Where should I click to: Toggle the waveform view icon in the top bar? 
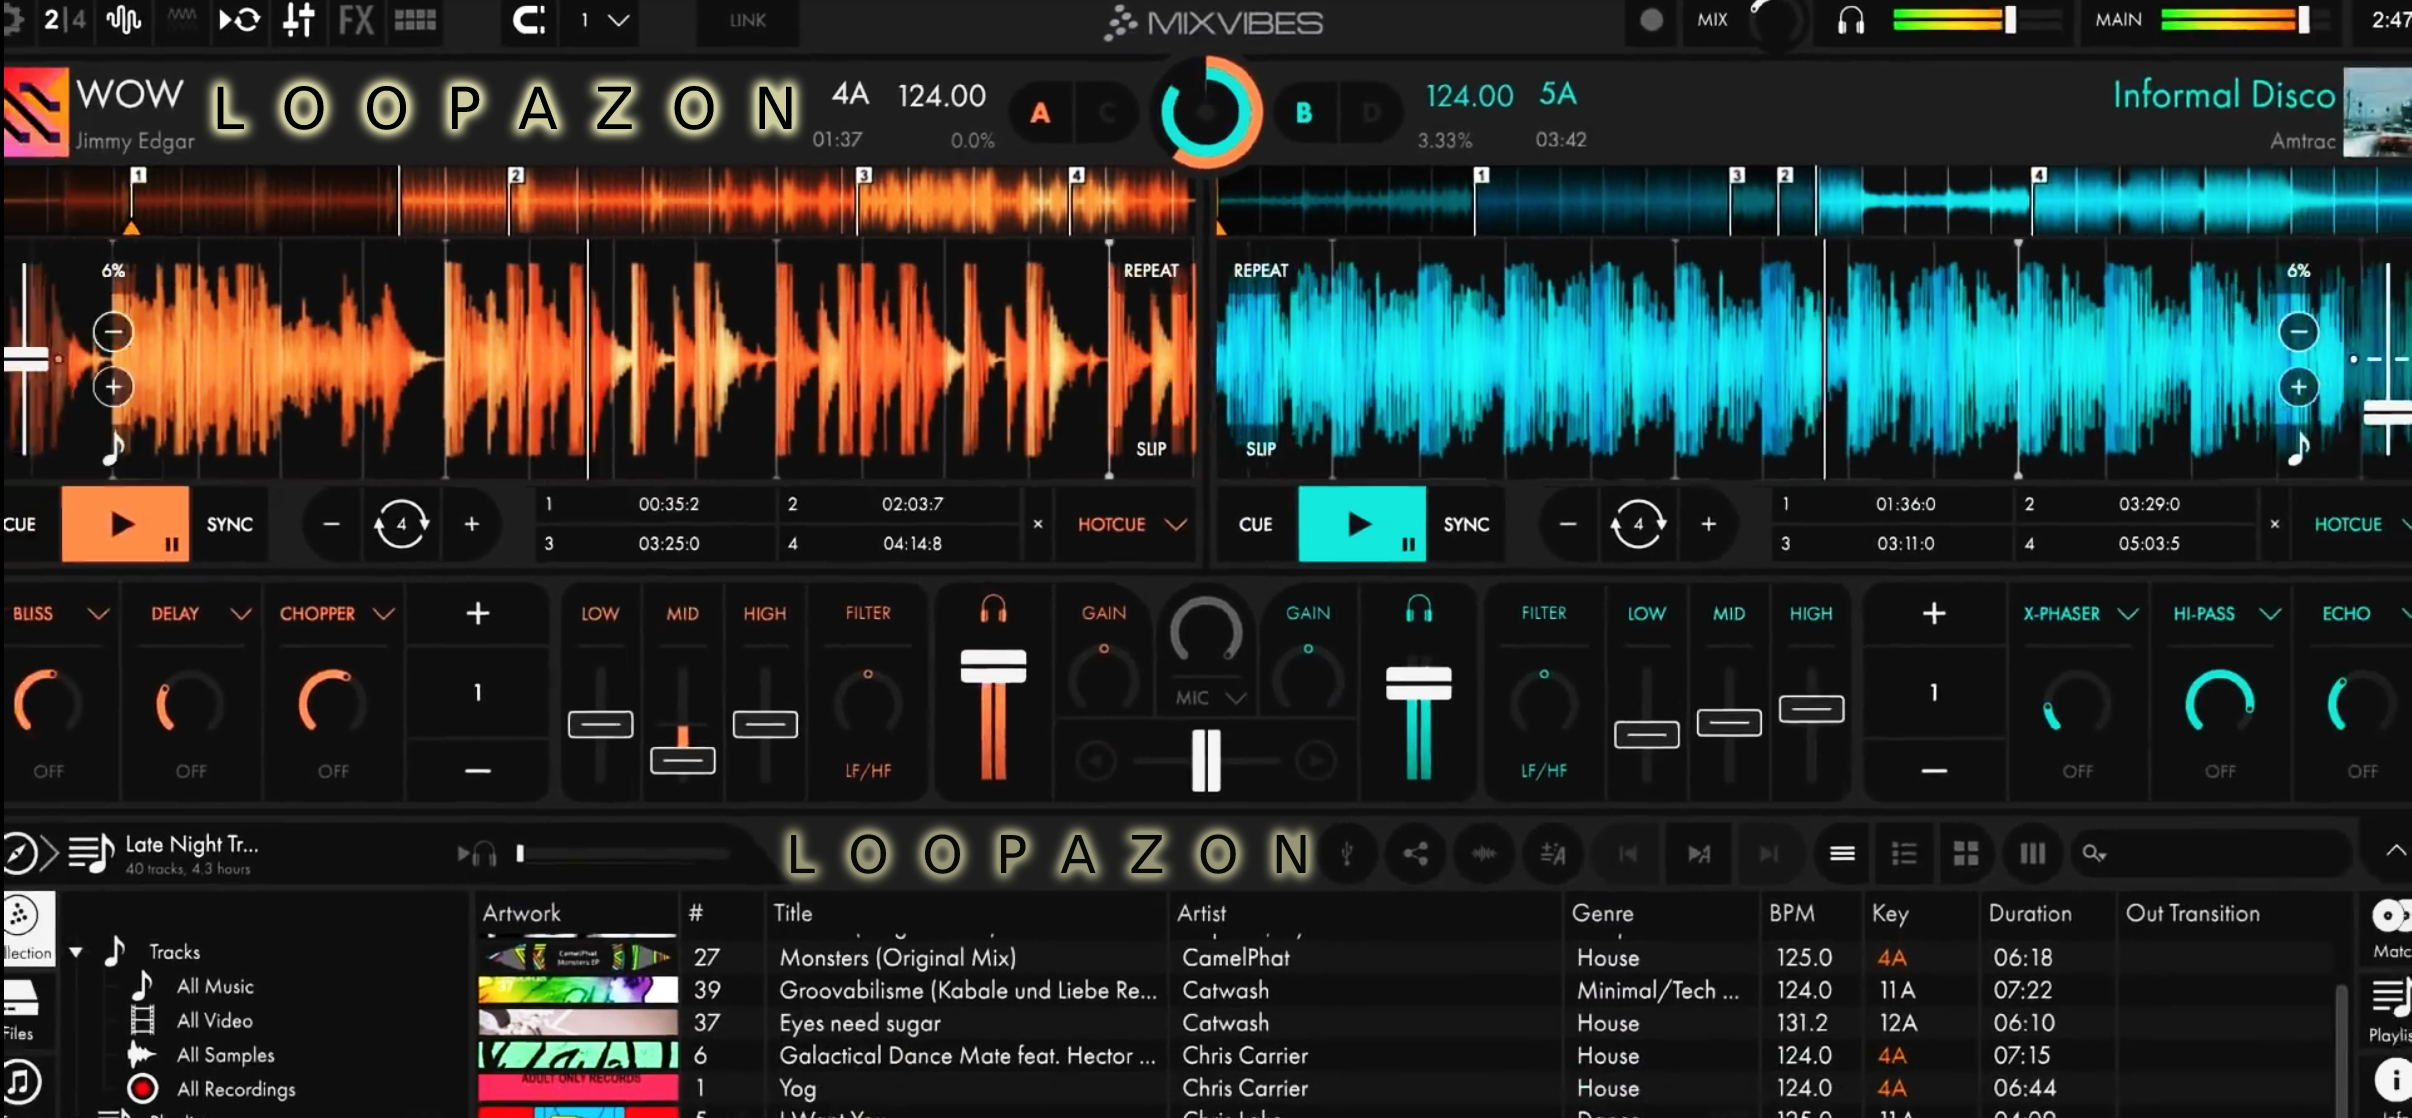click(x=124, y=20)
